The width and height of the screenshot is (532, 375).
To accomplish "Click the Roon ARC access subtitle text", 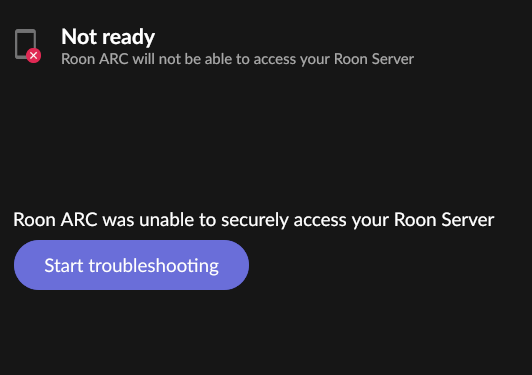I will coord(238,59).
